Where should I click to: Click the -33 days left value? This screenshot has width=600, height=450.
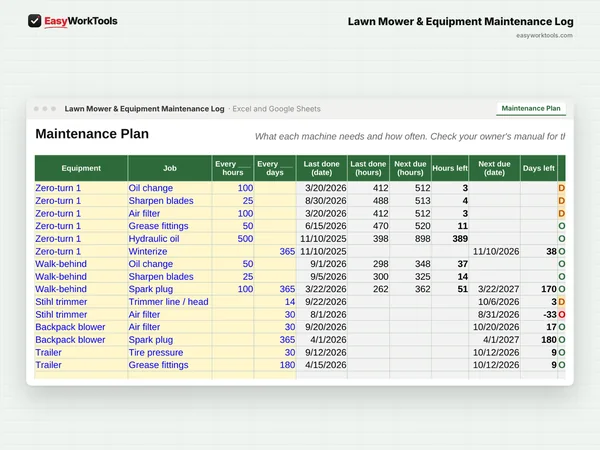pyautogui.click(x=549, y=315)
